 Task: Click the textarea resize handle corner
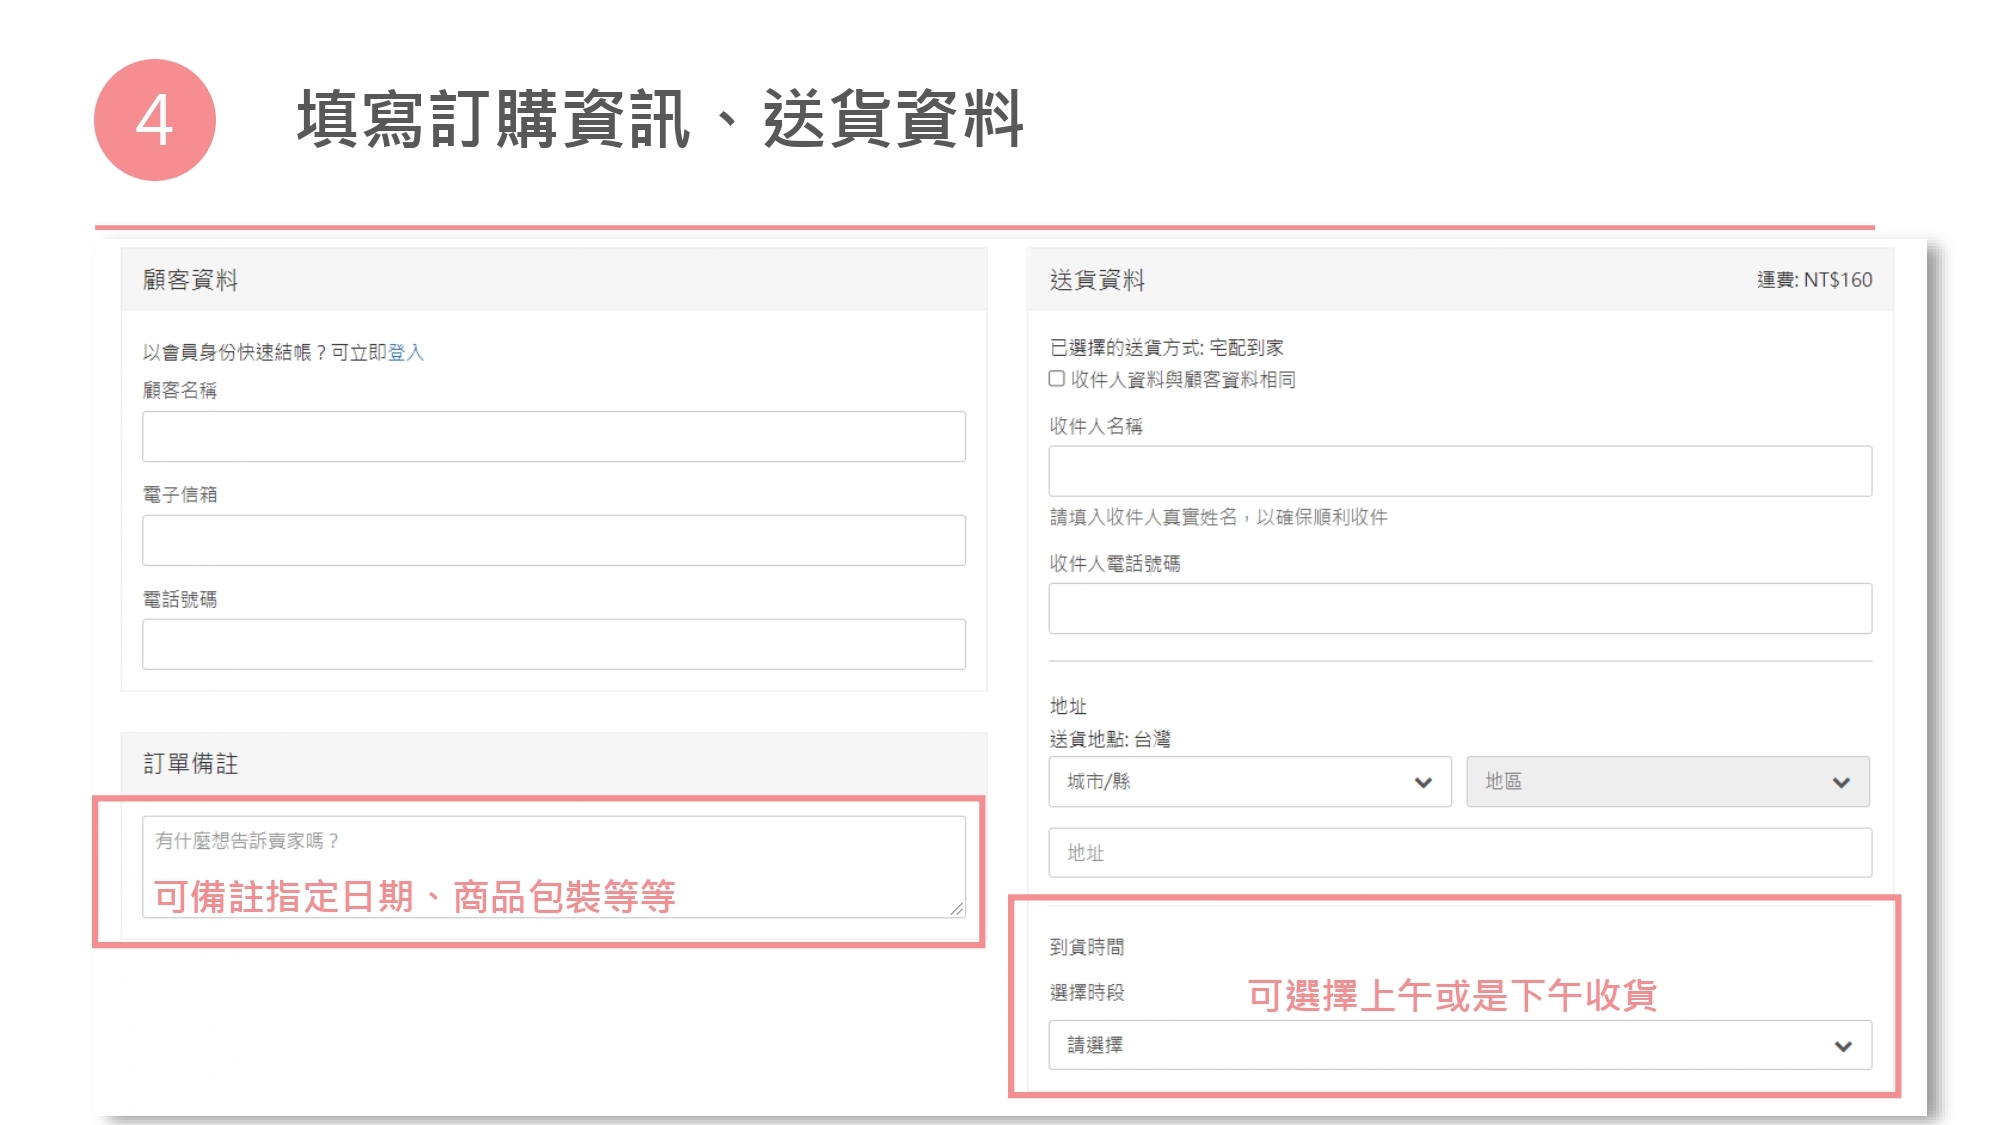point(957,909)
